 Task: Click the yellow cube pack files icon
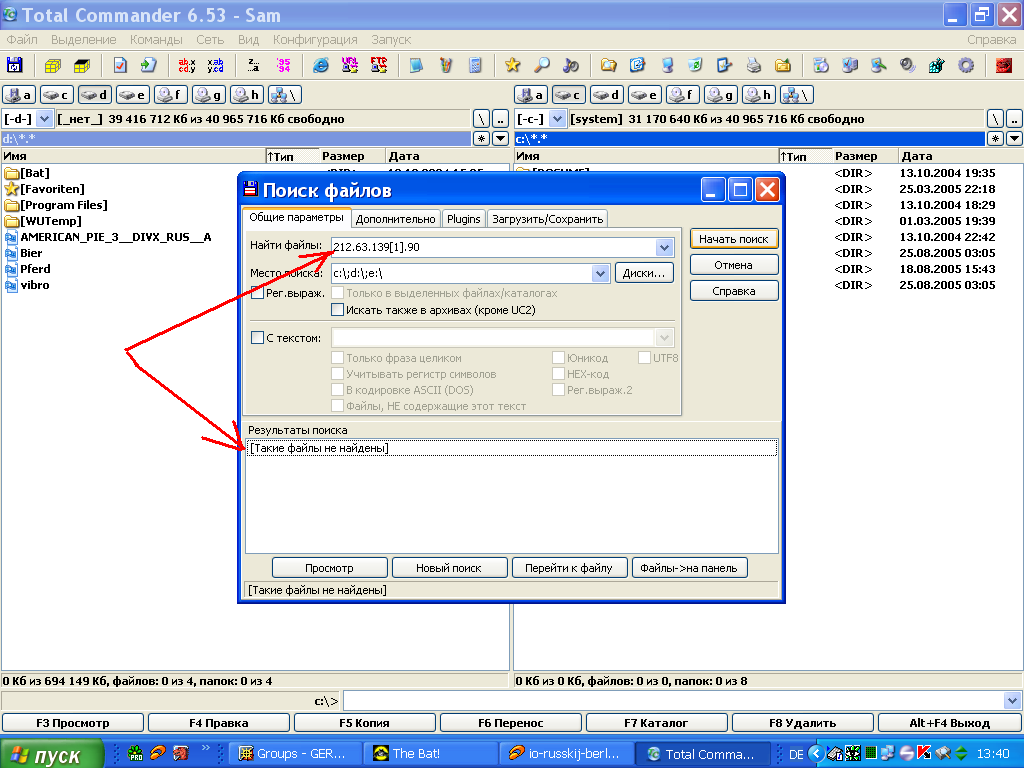click(53, 65)
